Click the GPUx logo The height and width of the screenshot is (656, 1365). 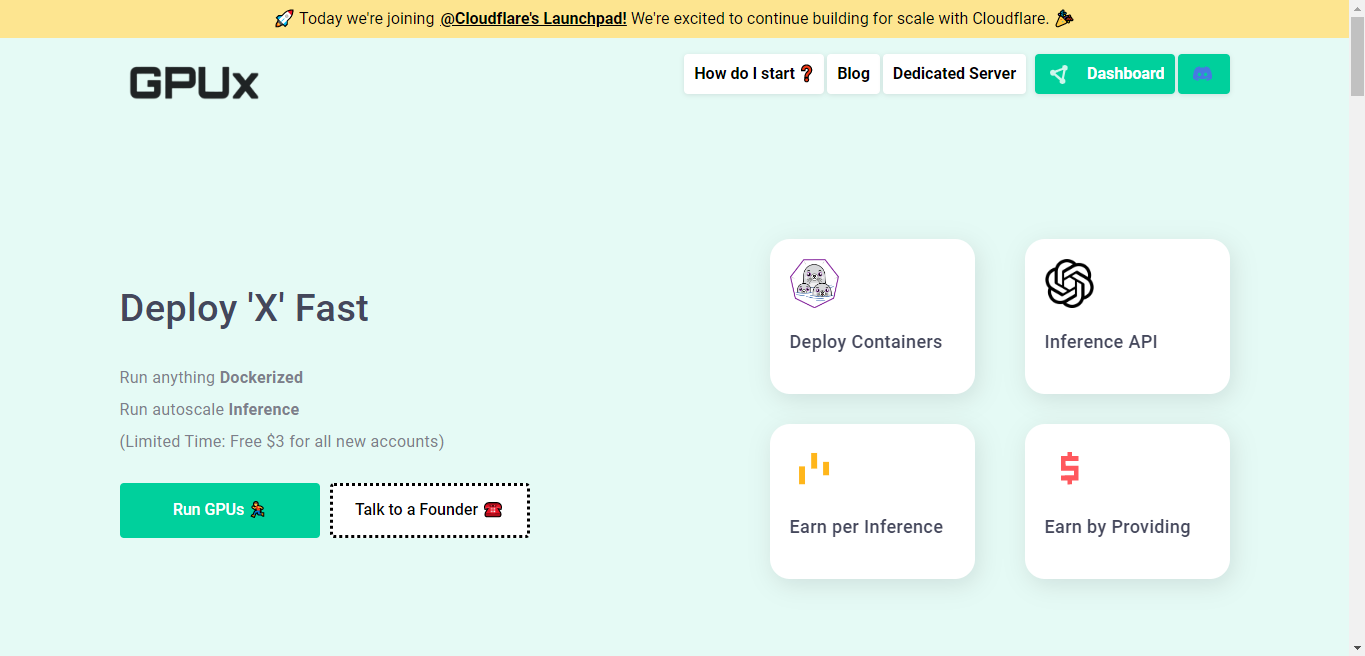pyautogui.click(x=194, y=83)
